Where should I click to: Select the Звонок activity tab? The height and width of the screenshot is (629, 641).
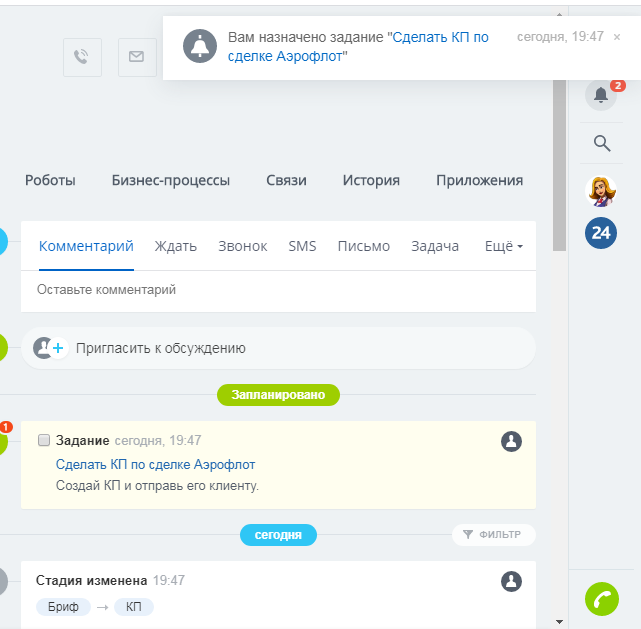click(x=243, y=246)
